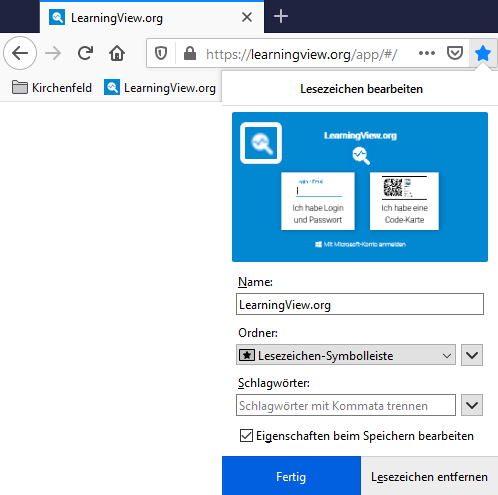Viewport: 498px width, 495px height.
Task: Click the address bar URL
Action: tap(301, 54)
